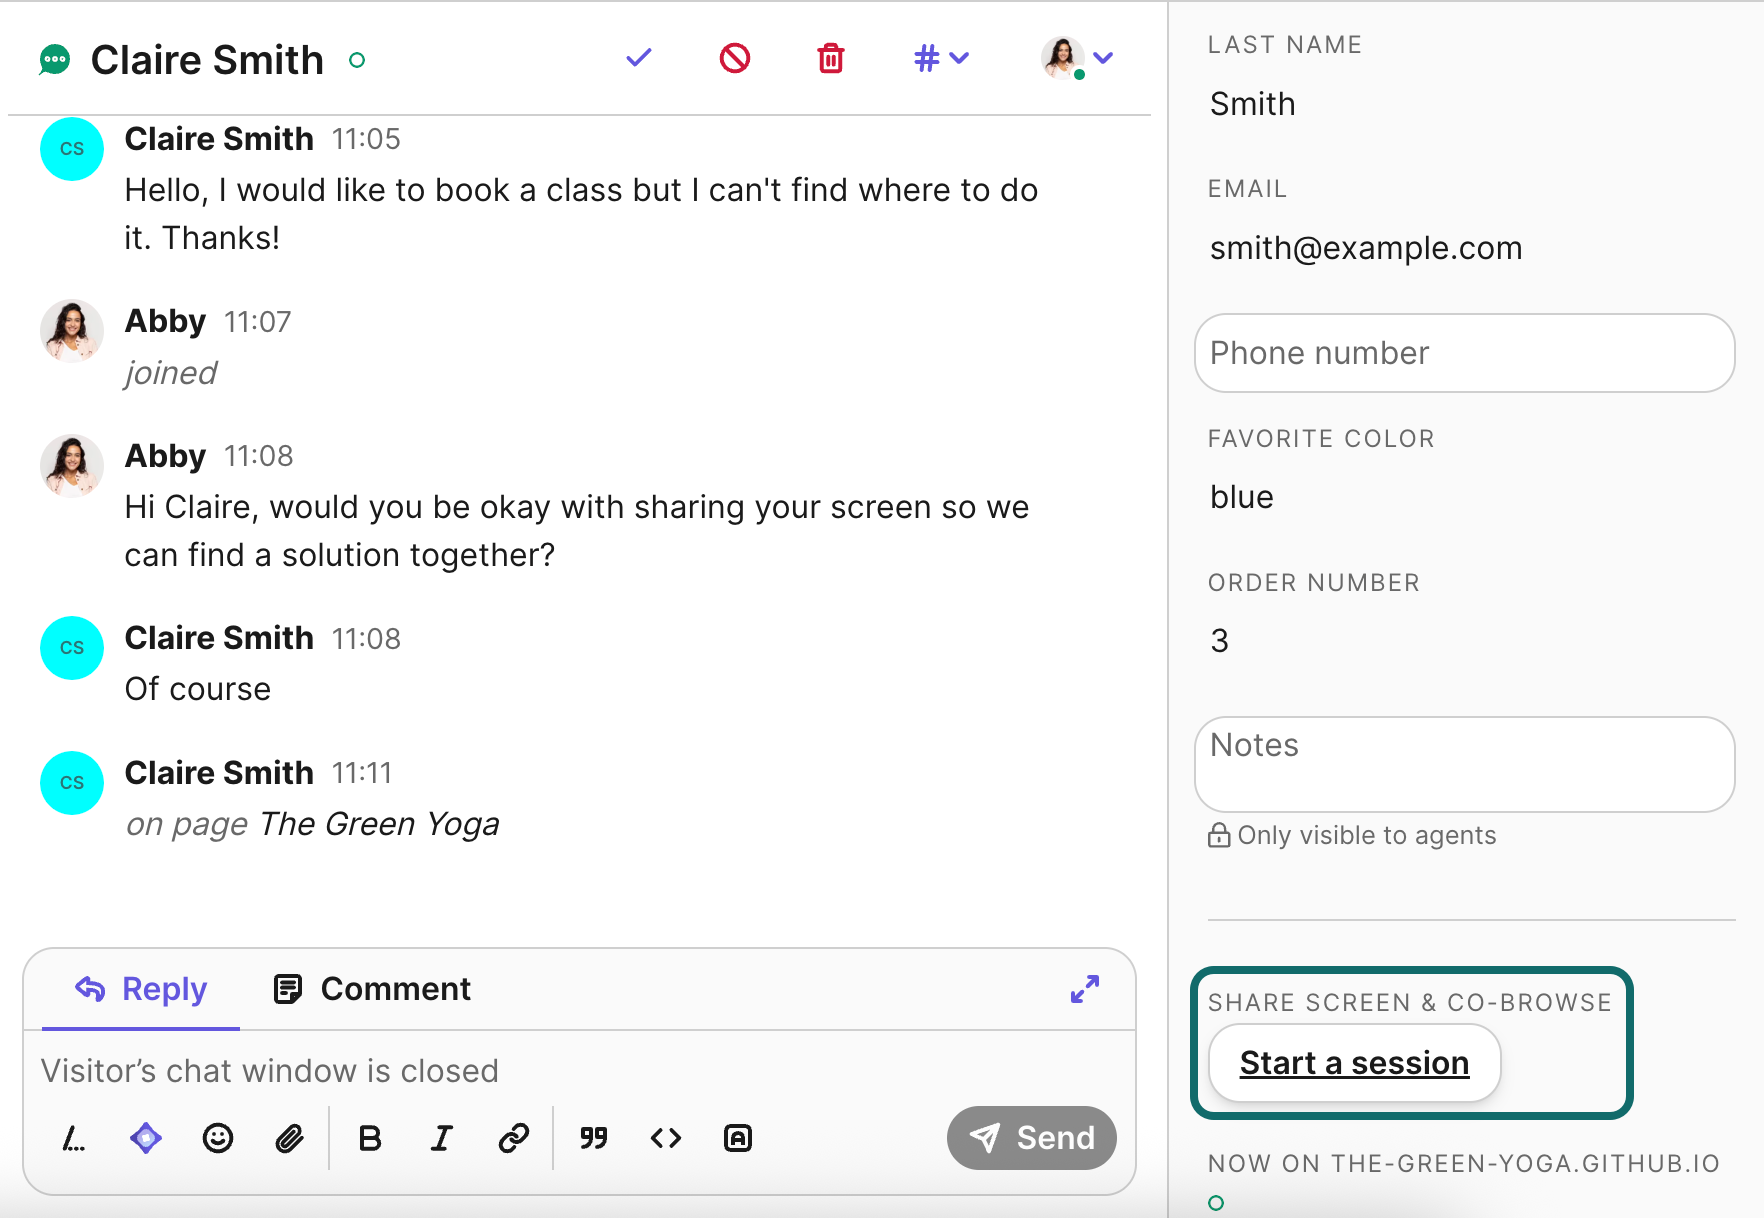The width and height of the screenshot is (1764, 1218).
Task: Toggle blockquote formatting
Action: 594,1138
